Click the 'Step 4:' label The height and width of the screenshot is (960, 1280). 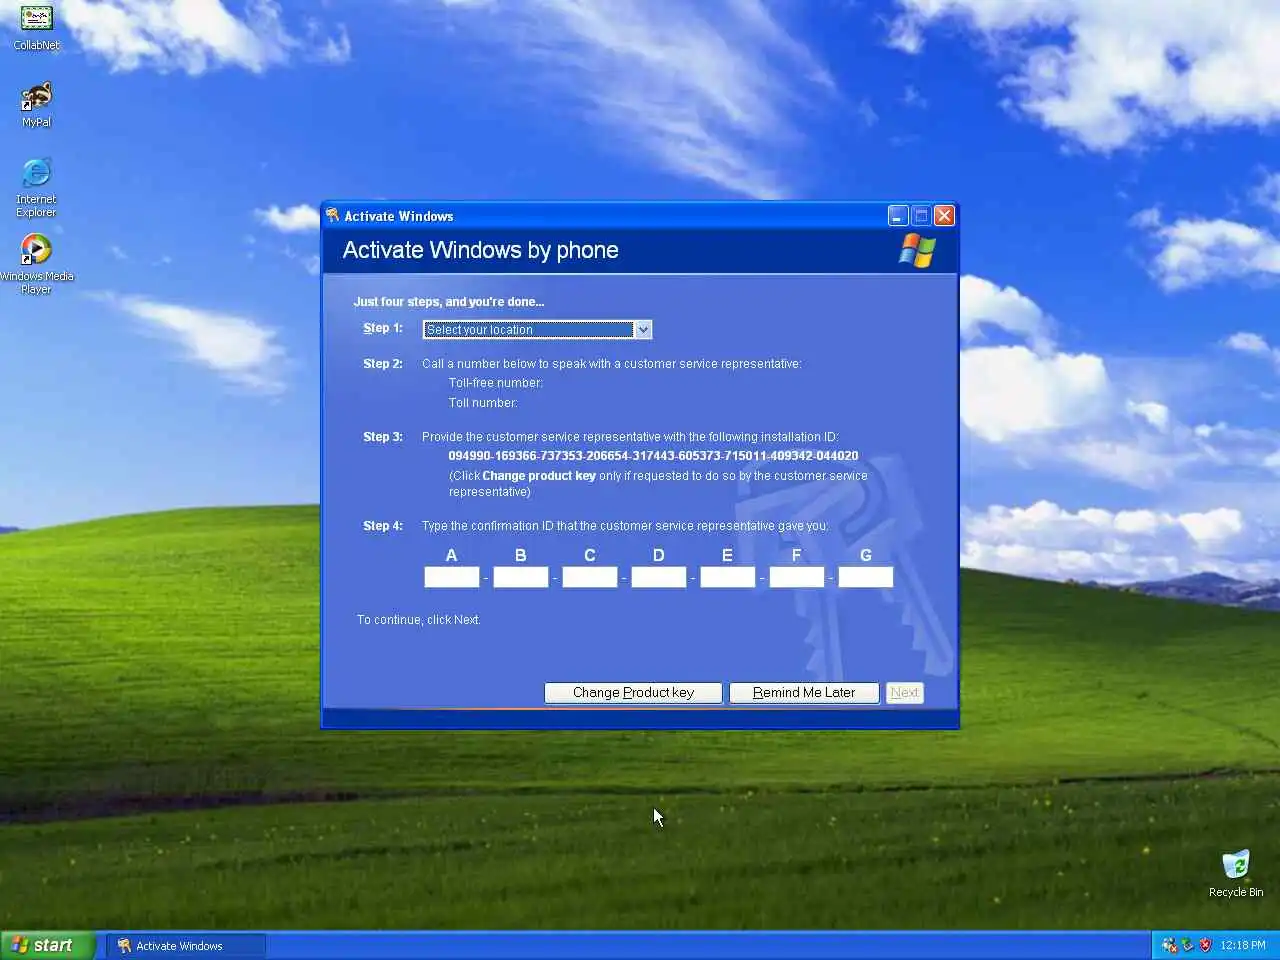click(x=383, y=526)
